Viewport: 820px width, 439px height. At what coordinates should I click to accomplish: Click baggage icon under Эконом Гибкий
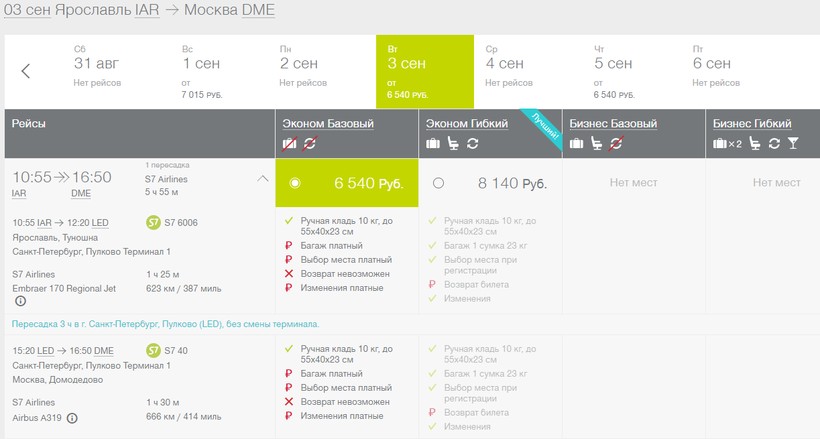(433, 143)
